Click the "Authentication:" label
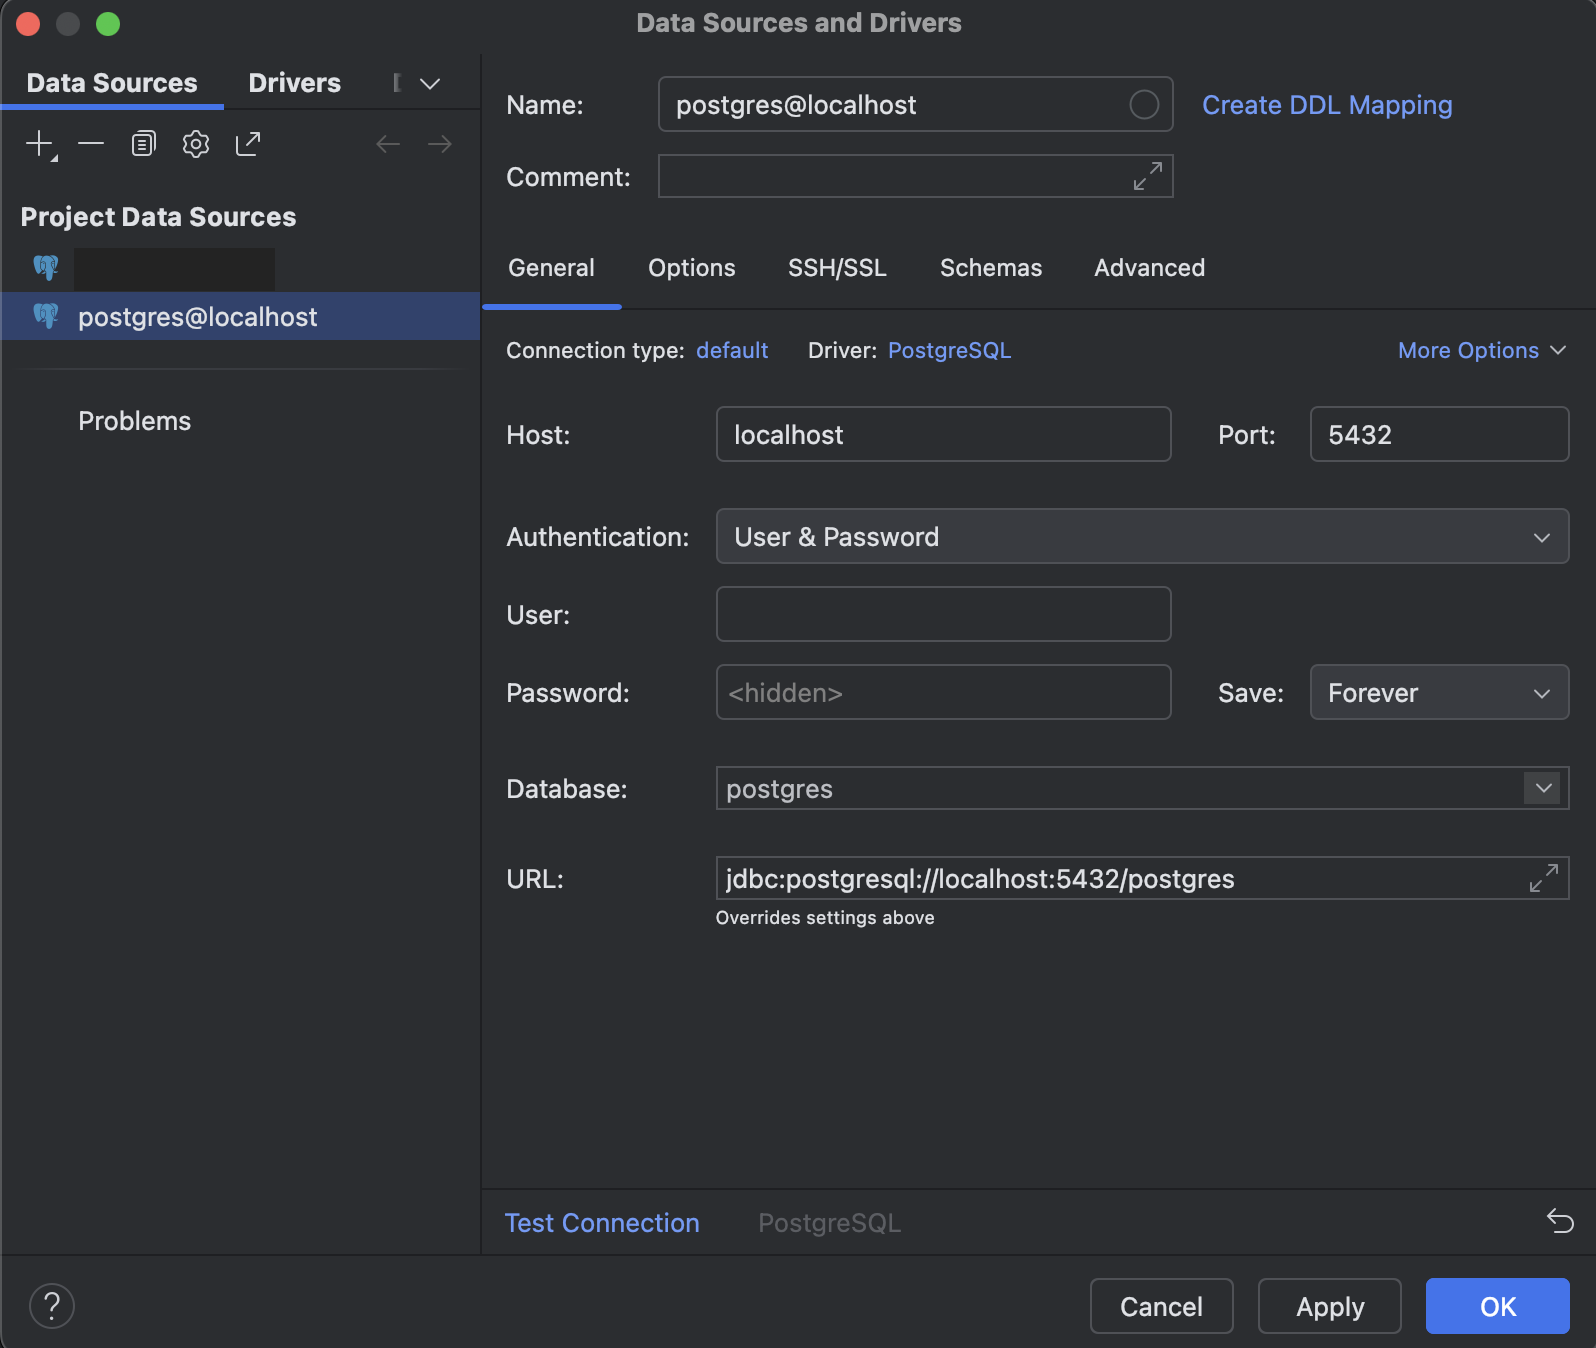 pos(598,537)
